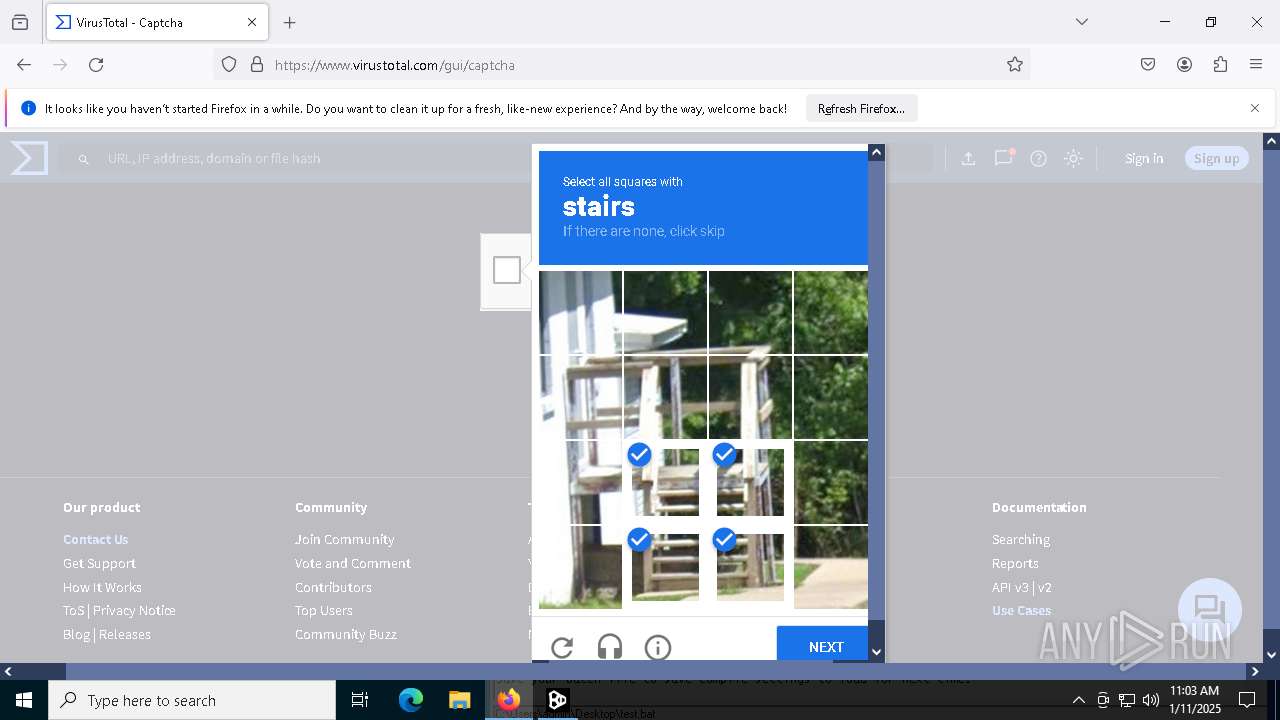Viewport: 1280px width, 720px height.
Task: Open Firefox application hamburger menu
Action: tap(1256, 65)
